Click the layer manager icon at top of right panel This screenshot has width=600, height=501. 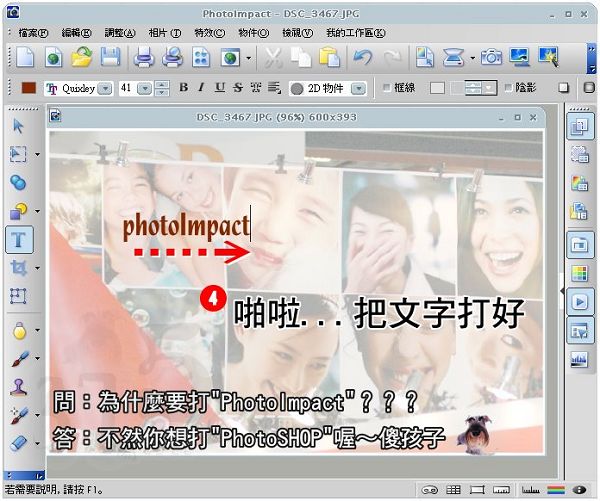pyautogui.click(x=580, y=127)
